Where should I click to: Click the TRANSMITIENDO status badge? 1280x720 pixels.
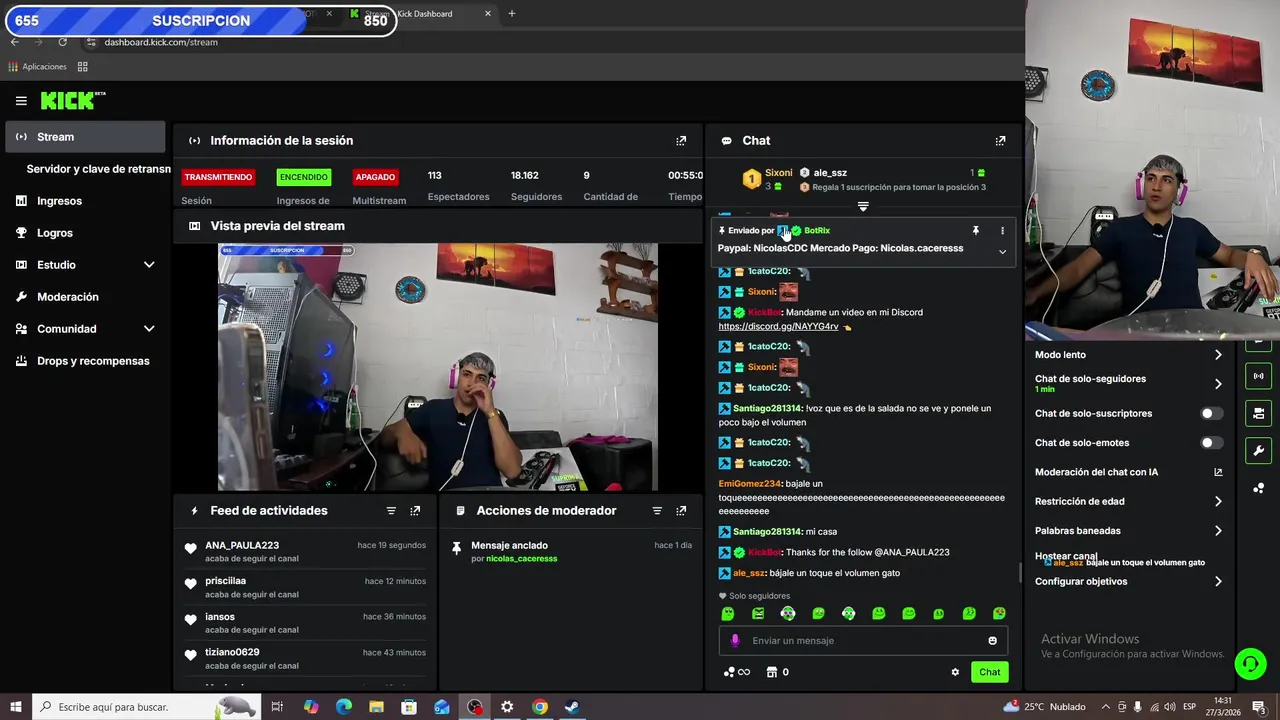coord(218,177)
